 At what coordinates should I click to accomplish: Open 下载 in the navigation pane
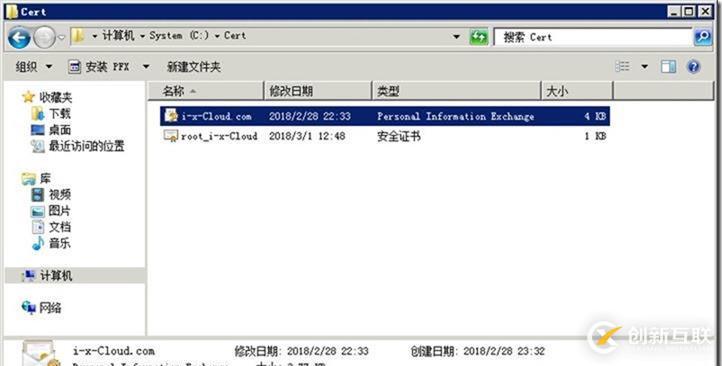(x=60, y=114)
